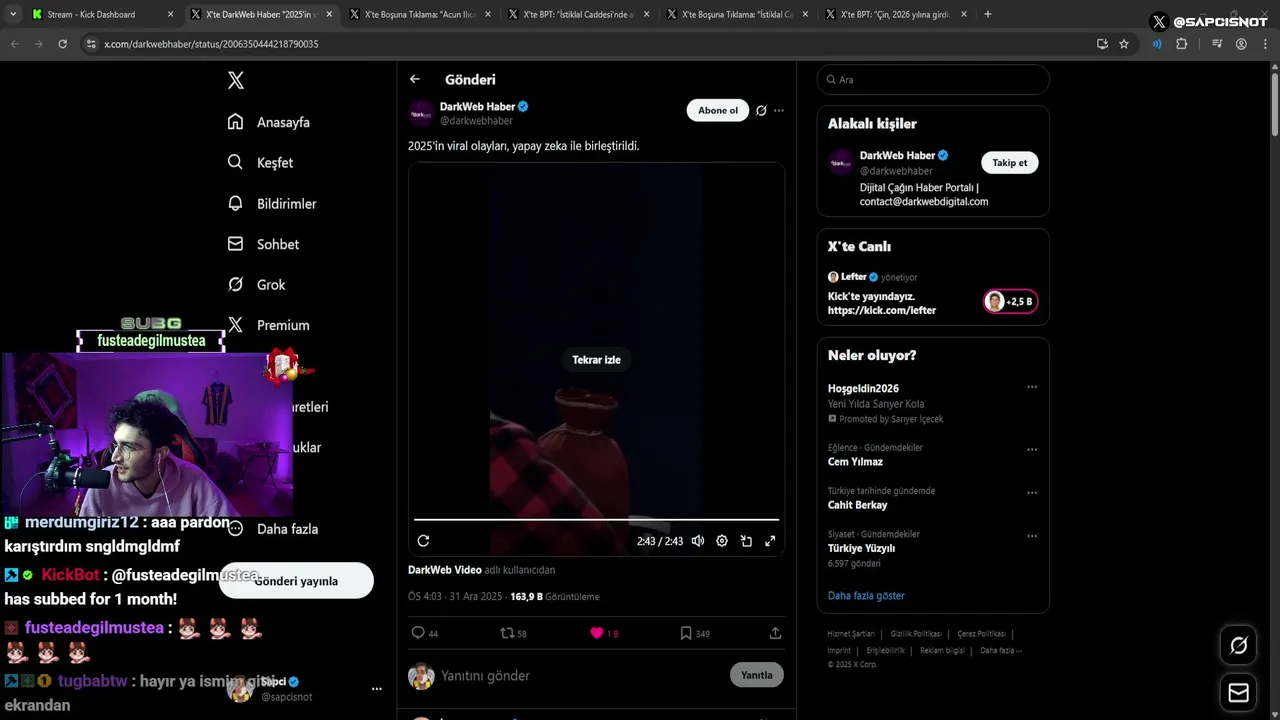Open the Gizlilik Politikası footer link
Image resolution: width=1280 pixels, height=720 pixels.
tap(916, 634)
